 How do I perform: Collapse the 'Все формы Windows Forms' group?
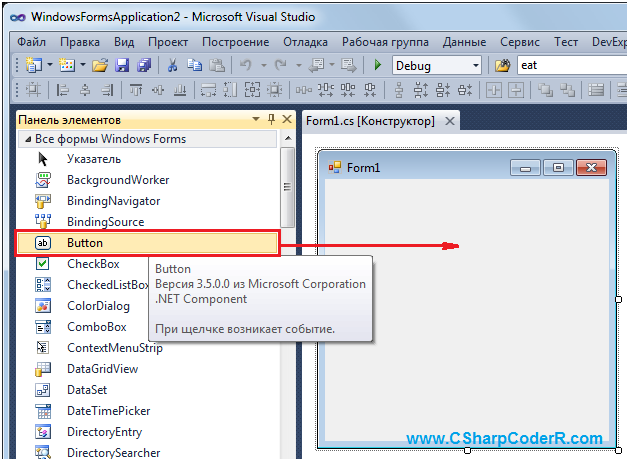pyautogui.click(x=28, y=139)
